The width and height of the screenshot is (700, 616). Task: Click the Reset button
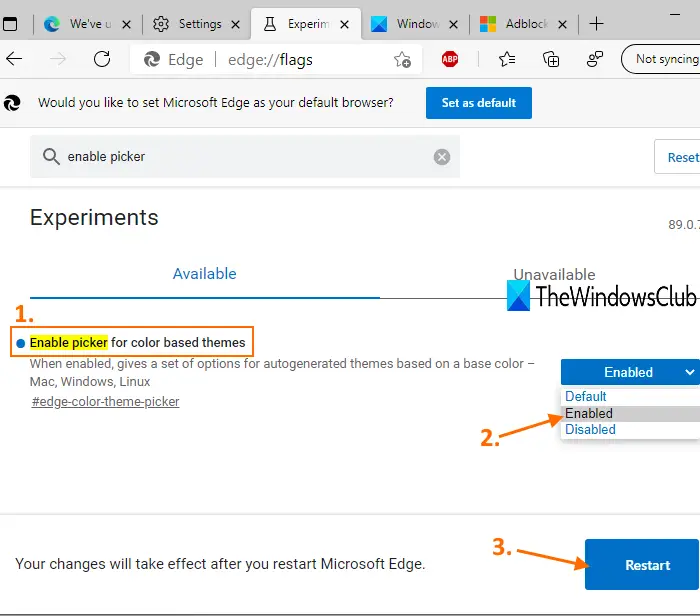pos(677,157)
